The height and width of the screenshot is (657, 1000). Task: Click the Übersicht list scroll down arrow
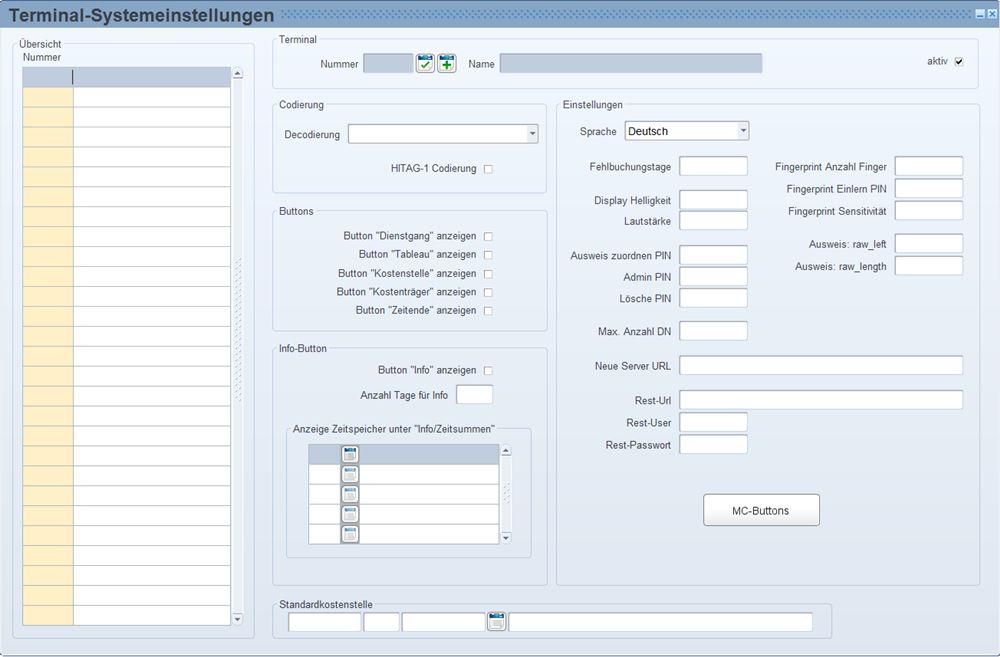tap(237, 619)
